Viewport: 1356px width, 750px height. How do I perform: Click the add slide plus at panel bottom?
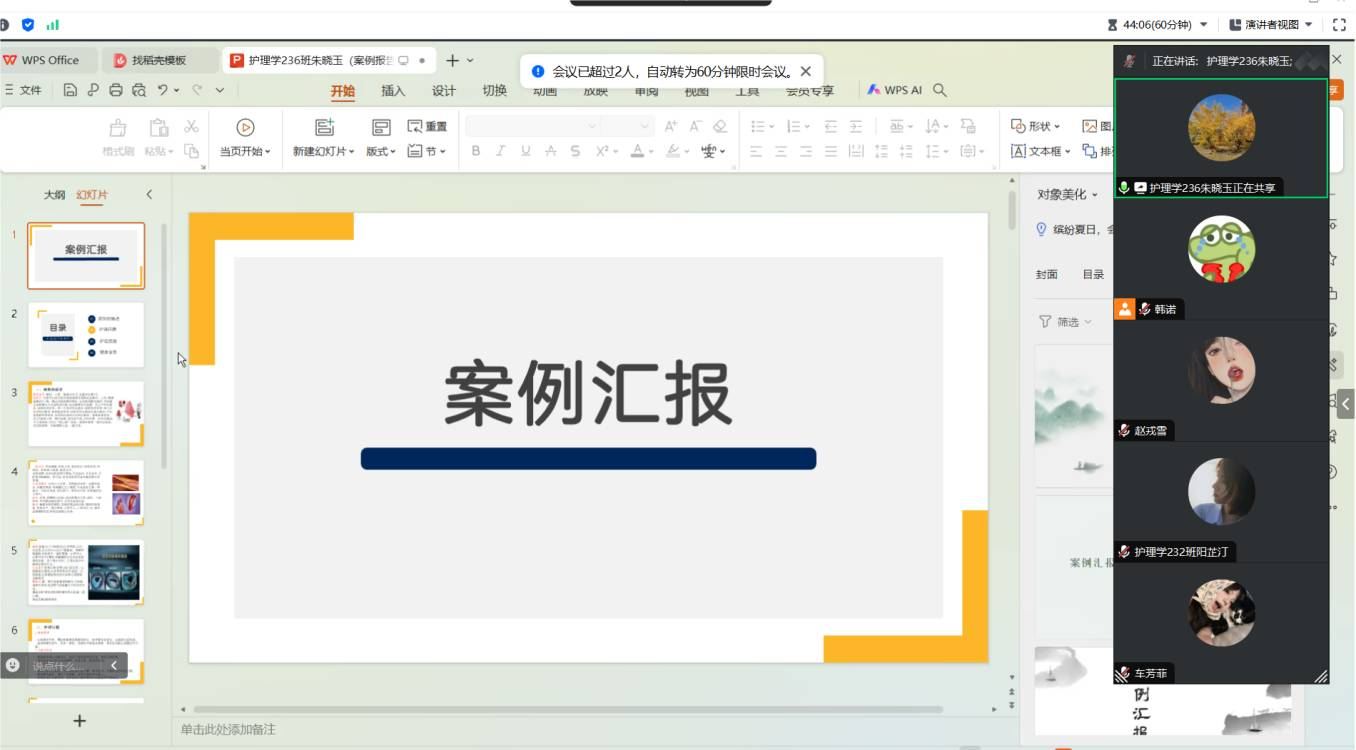(80, 721)
